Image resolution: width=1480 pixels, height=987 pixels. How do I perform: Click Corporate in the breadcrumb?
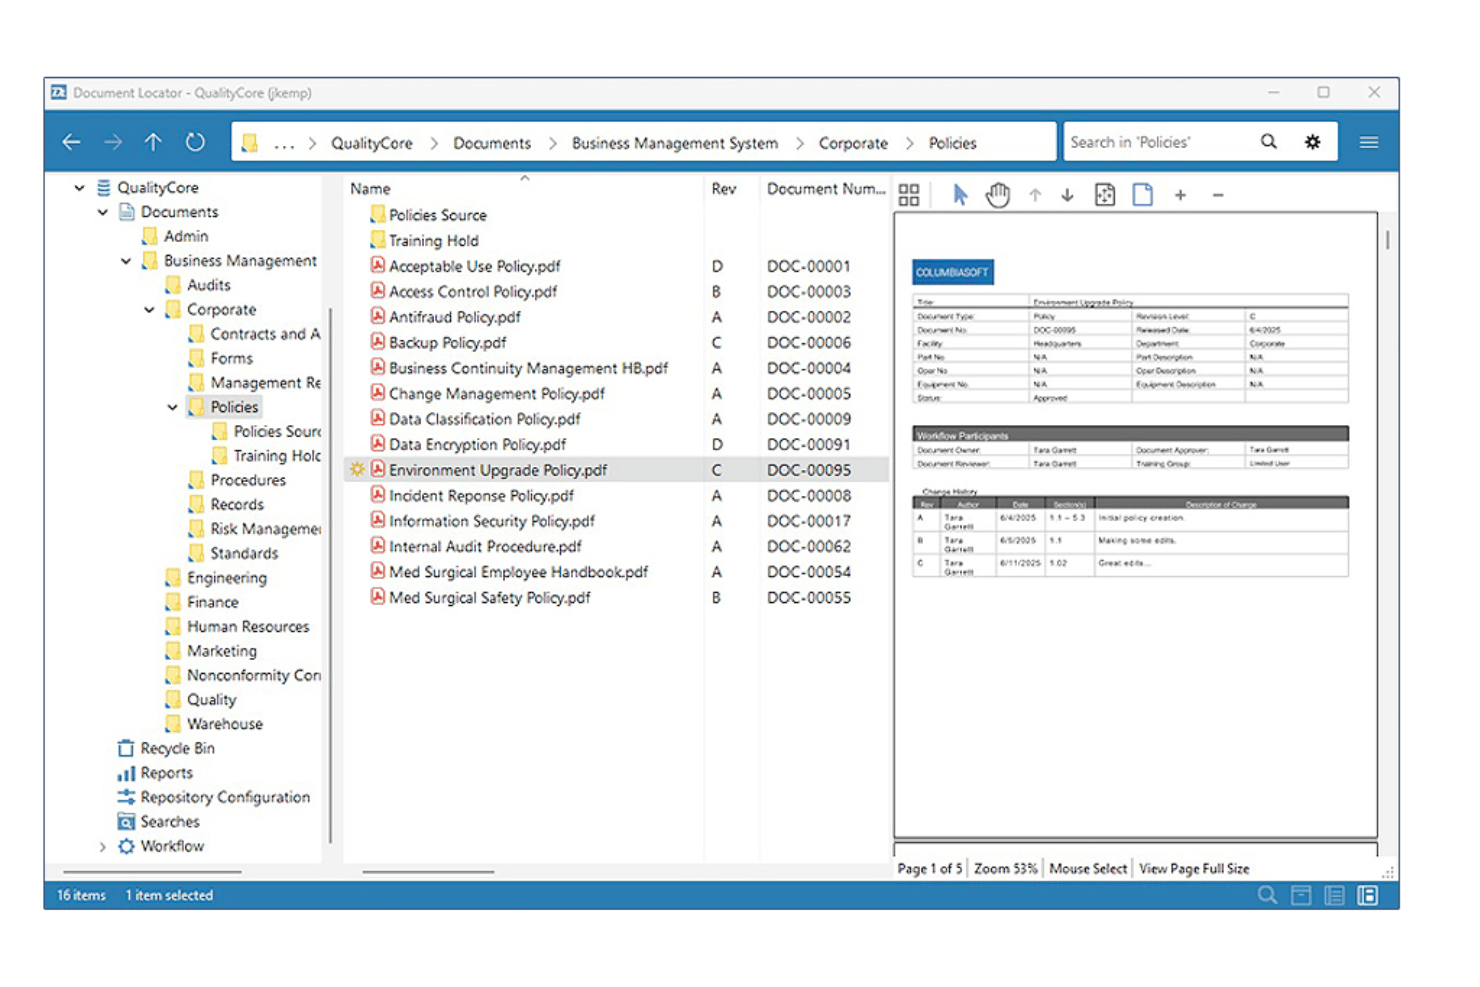point(853,143)
